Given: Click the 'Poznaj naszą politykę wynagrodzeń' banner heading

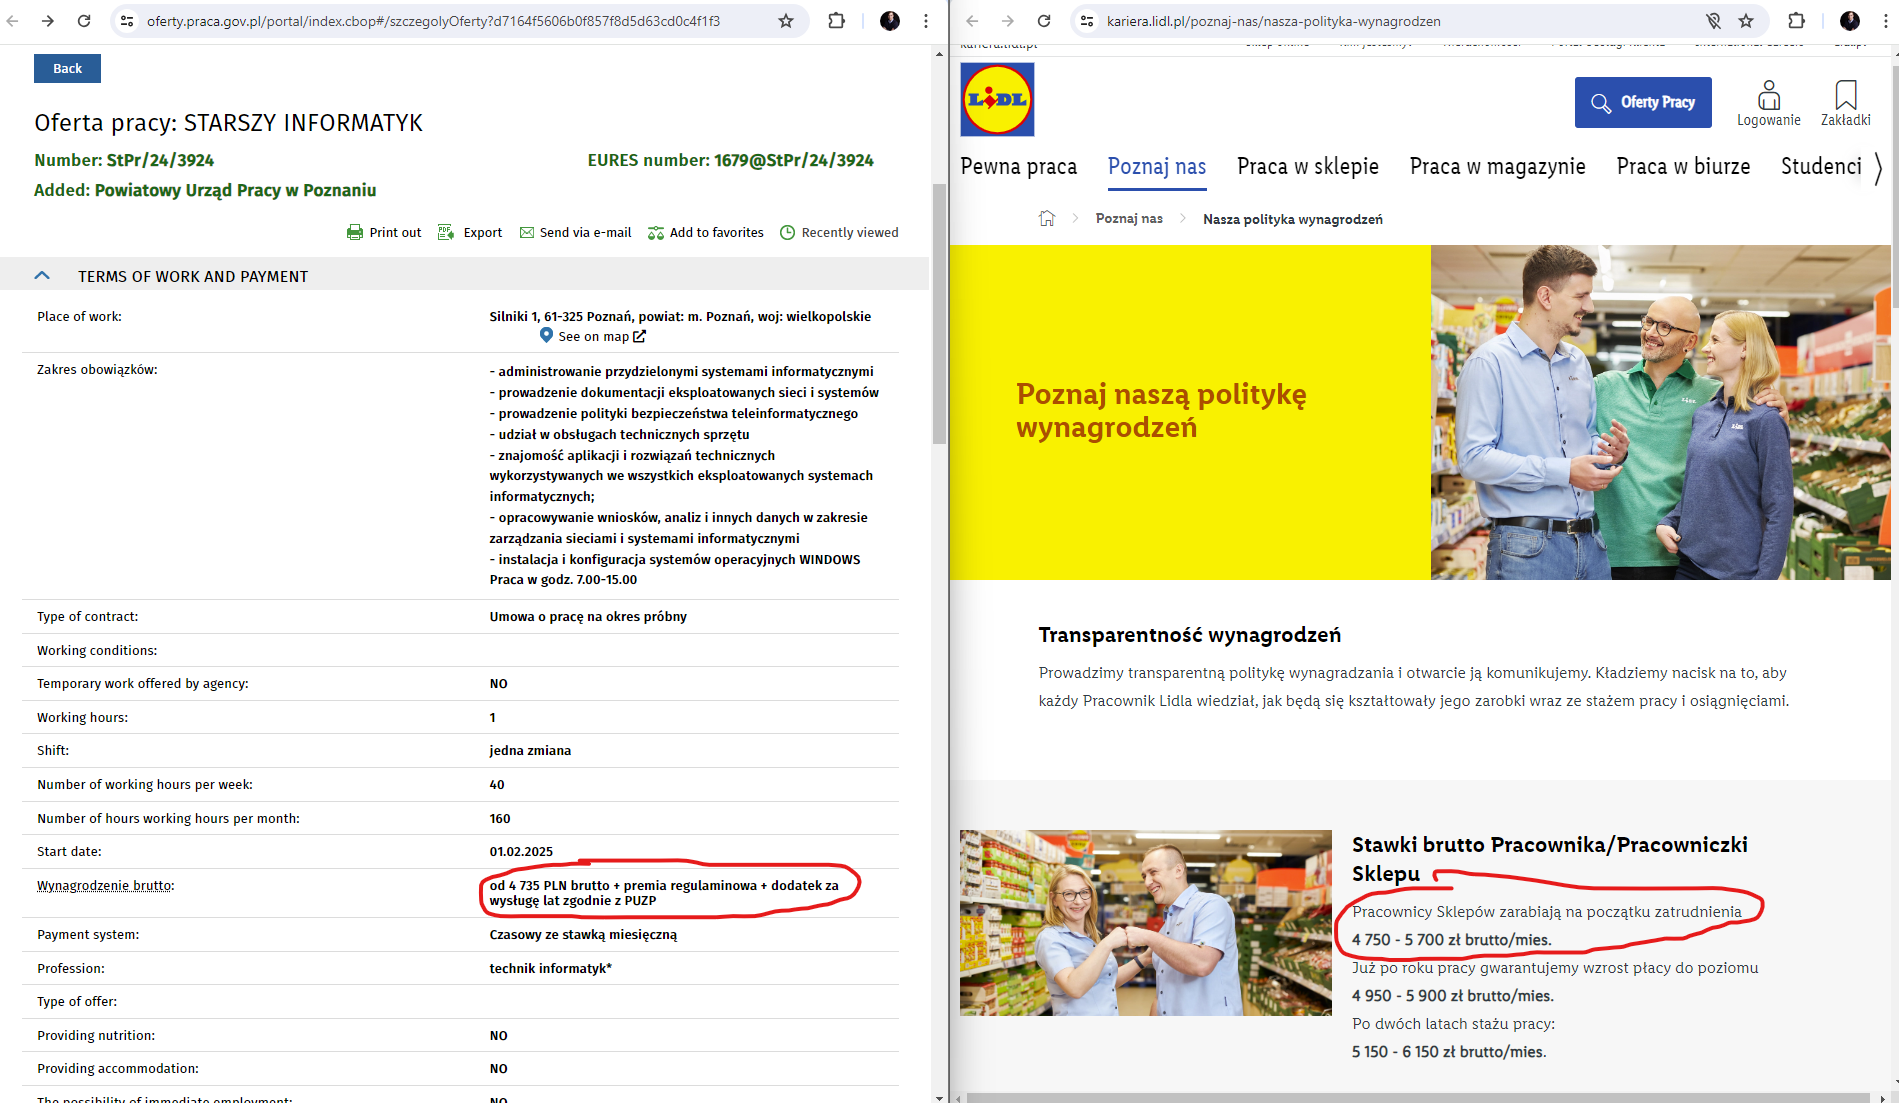Looking at the screenshot, I should click(x=1161, y=411).
